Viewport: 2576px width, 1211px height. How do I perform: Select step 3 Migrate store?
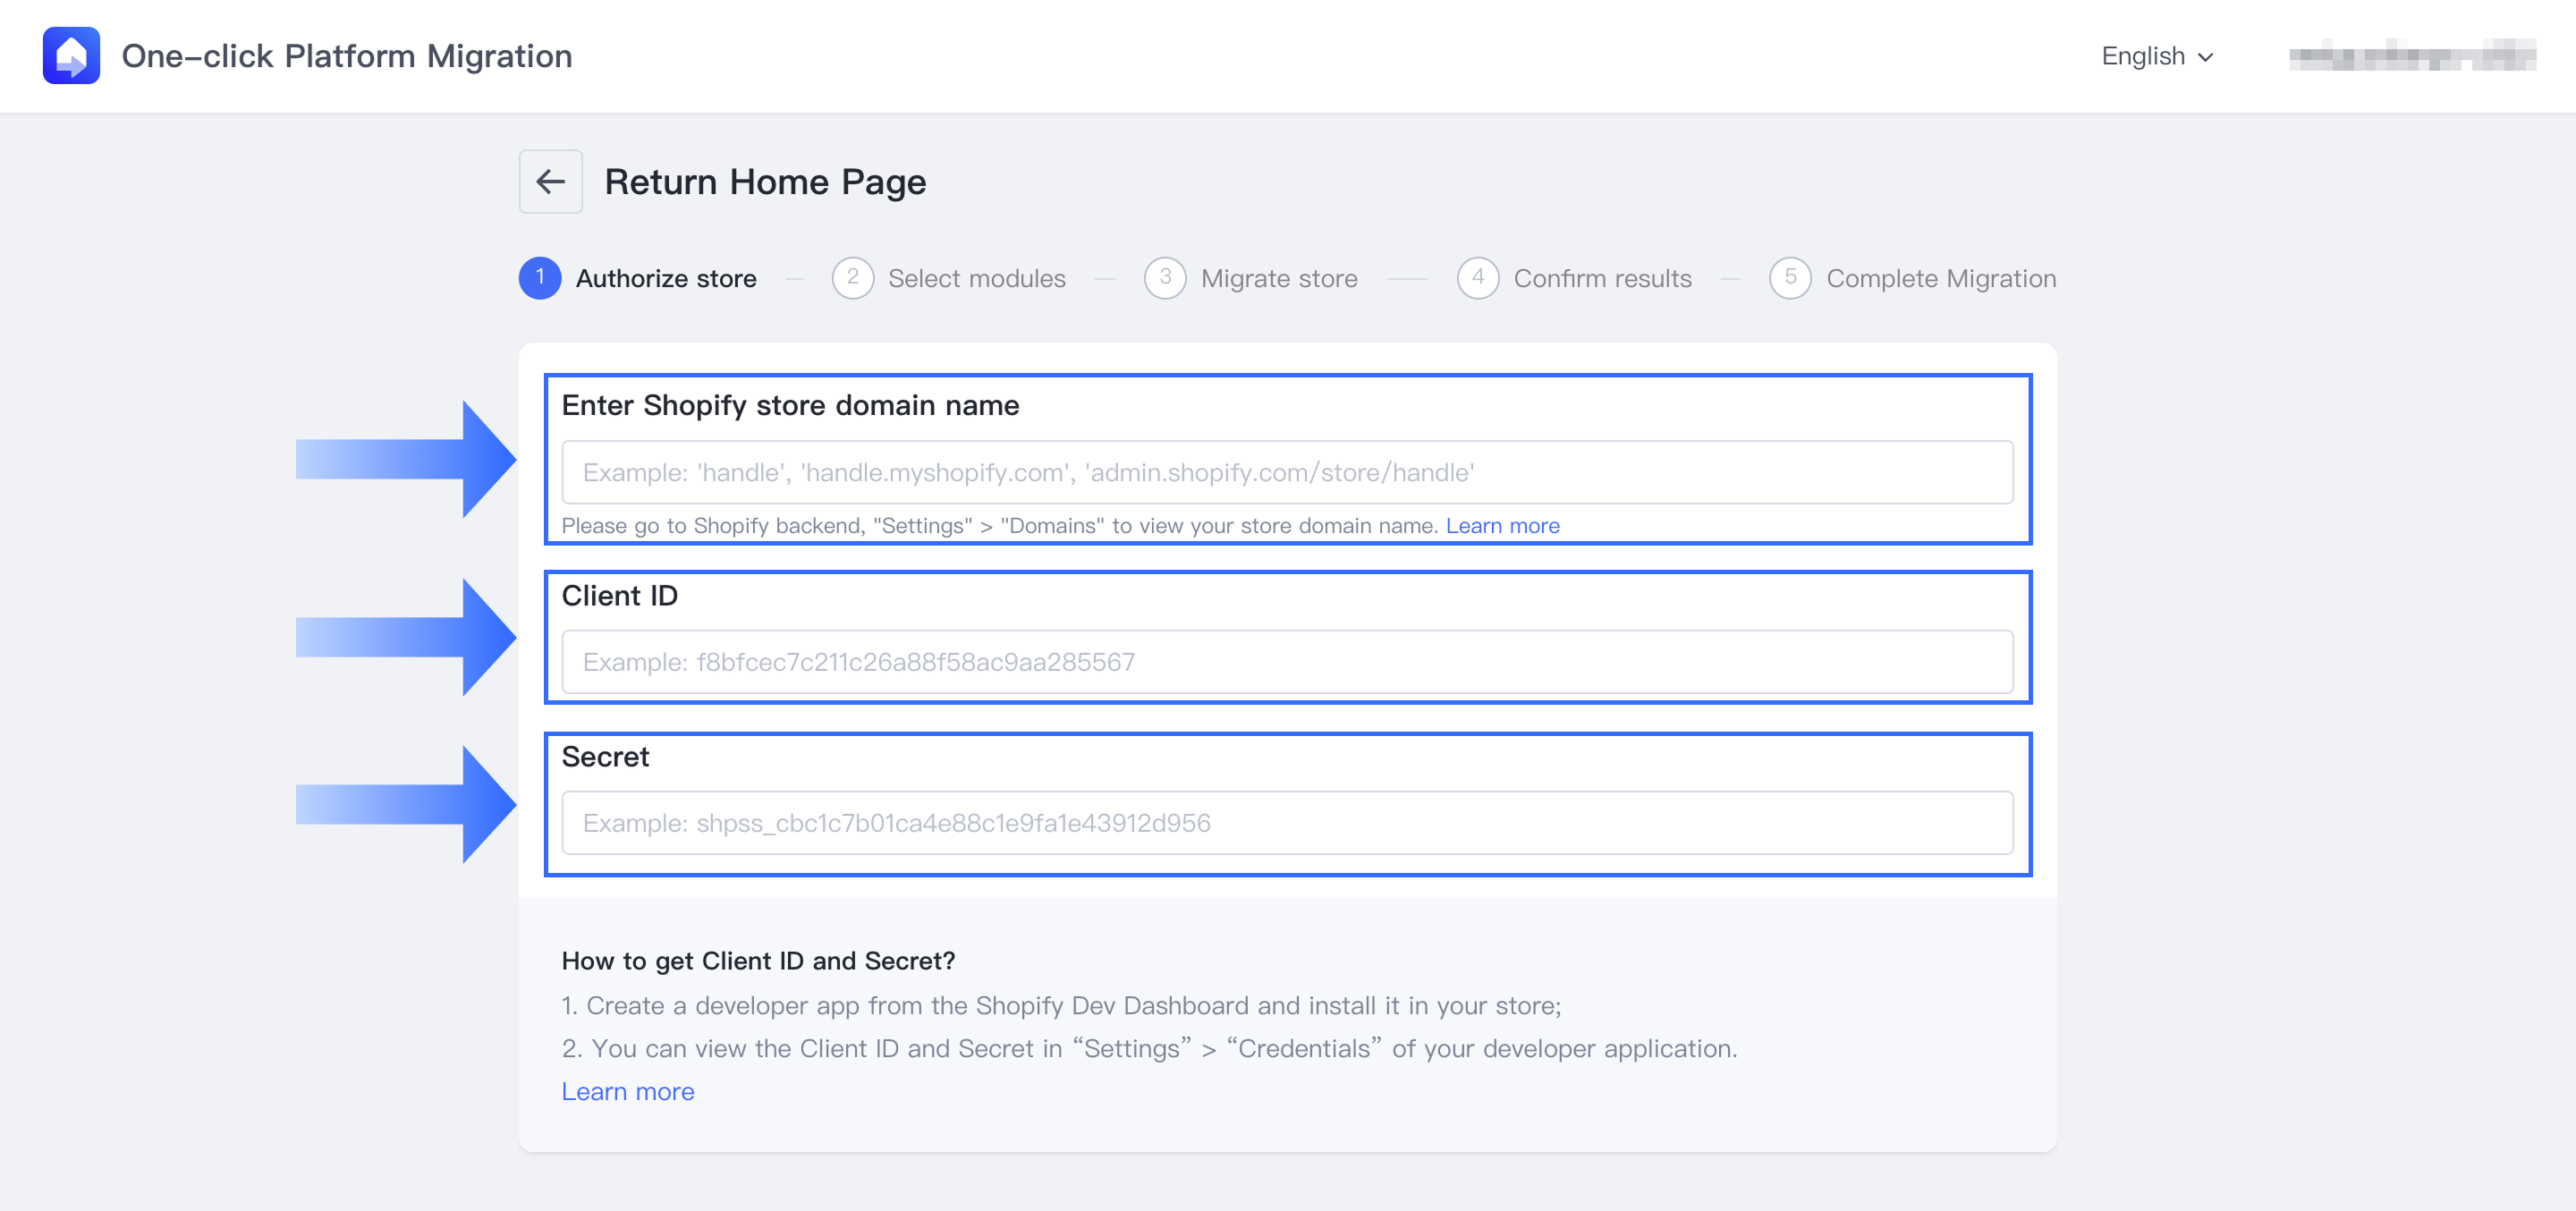pos(1251,278)
